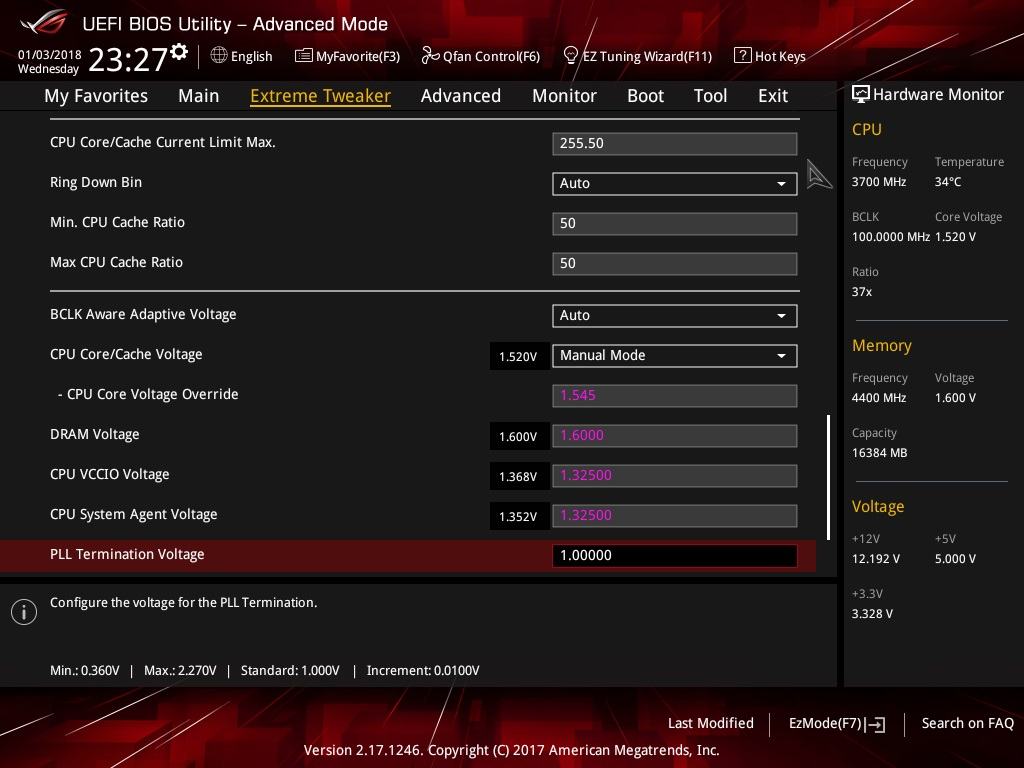Expand the Ring Down Bin dropdown
Screen dimensions: 1024x768
[x=674, y=184]
